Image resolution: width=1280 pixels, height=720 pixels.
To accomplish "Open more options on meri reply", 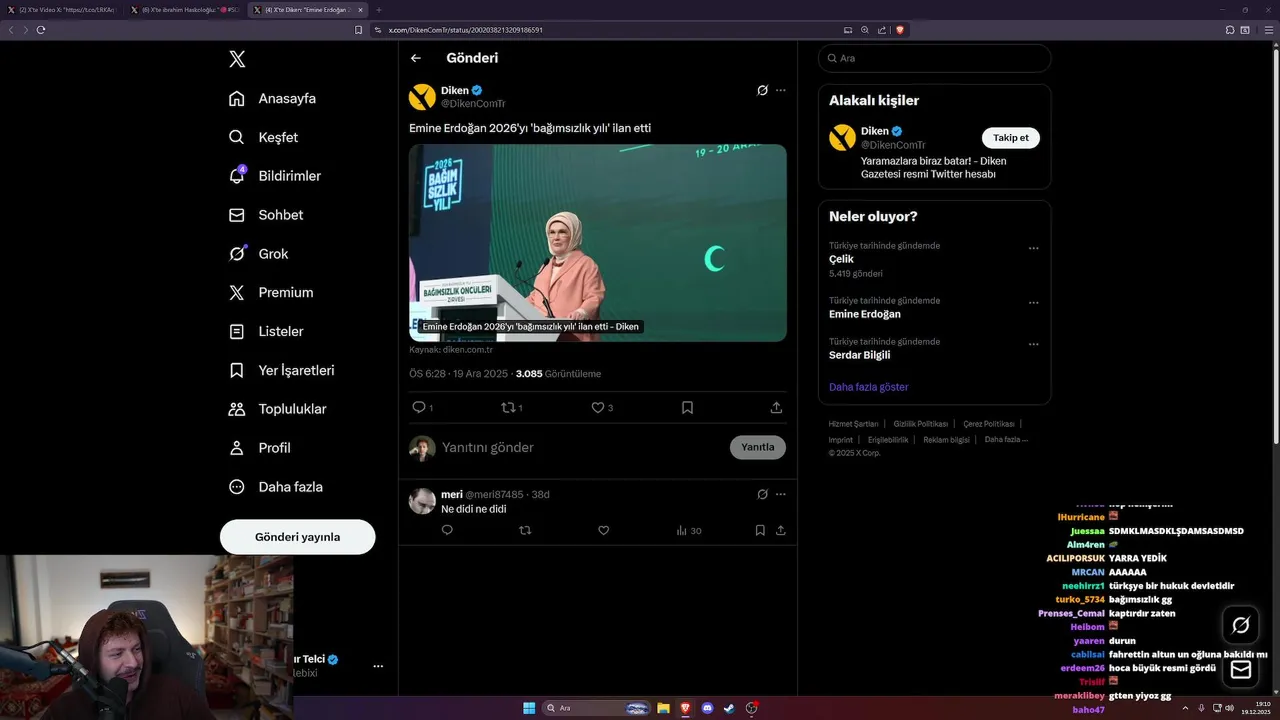I will [781, 494].
